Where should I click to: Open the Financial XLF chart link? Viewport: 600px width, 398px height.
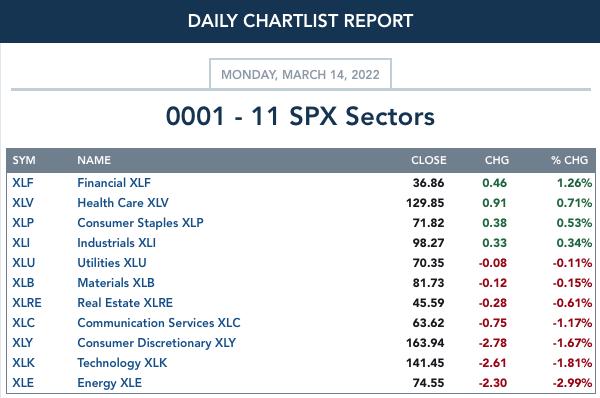pos(114,183)
